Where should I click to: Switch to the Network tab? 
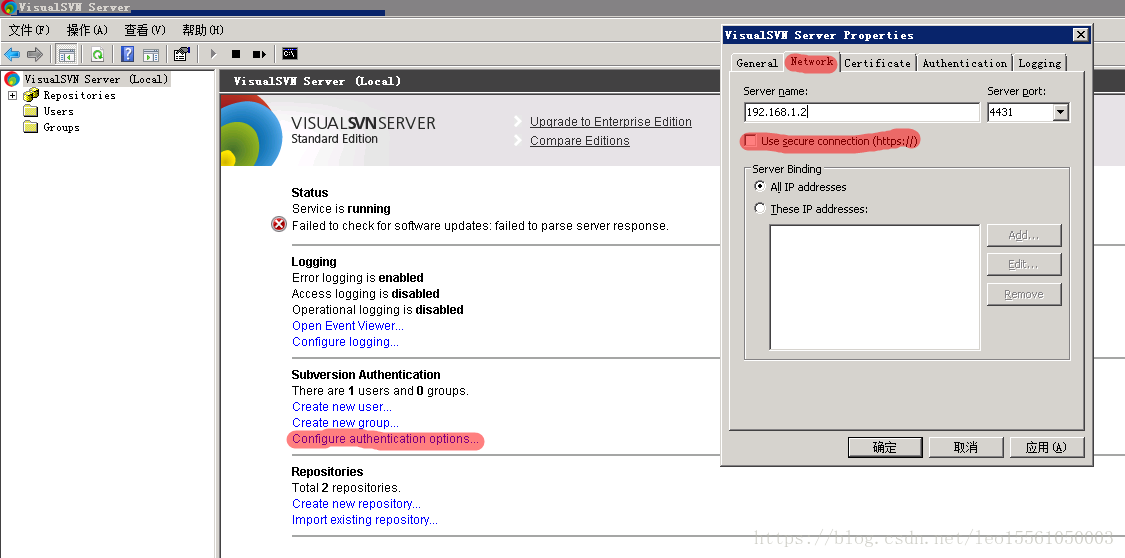tap(811, 62)
